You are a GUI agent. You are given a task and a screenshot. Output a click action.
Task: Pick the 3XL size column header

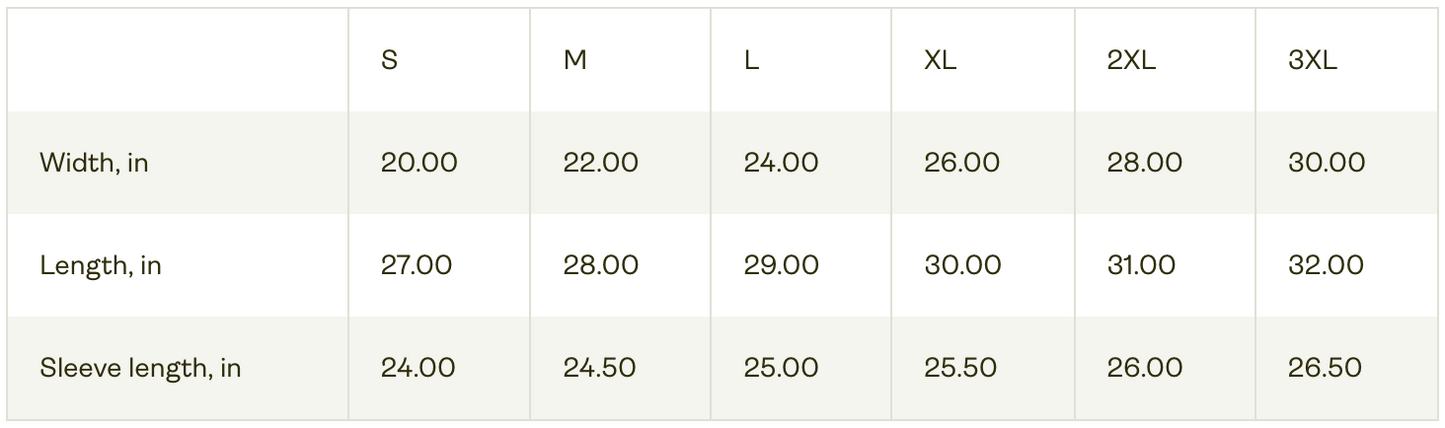(x=1312, y=60)
